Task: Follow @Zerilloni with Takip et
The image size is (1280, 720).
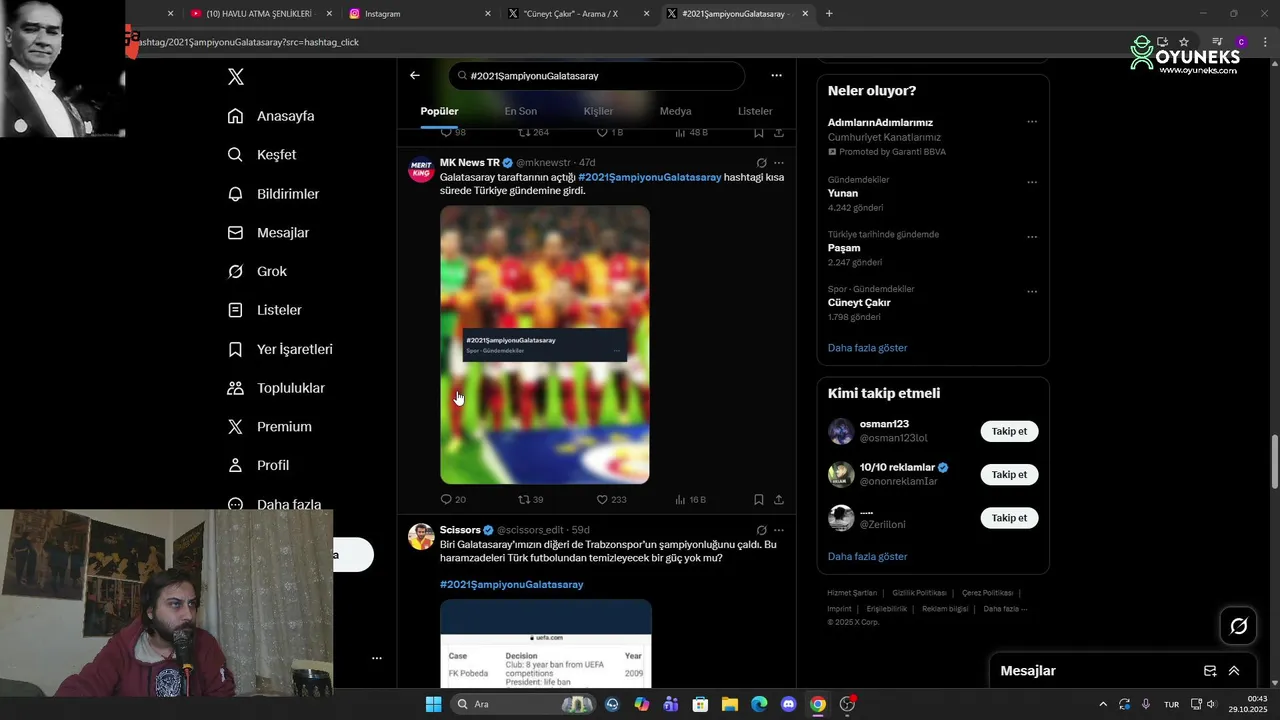Action: tap(1009, 518)
